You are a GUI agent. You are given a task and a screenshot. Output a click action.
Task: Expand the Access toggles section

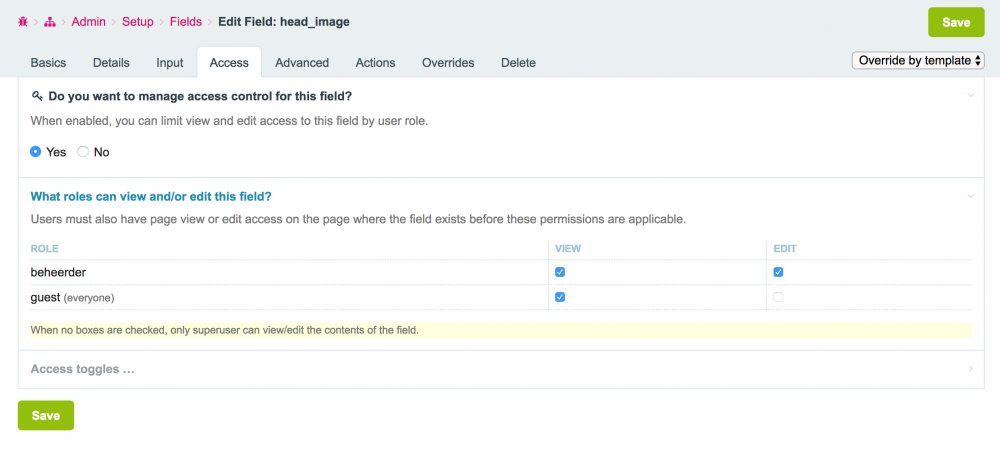tap(83, 369)
